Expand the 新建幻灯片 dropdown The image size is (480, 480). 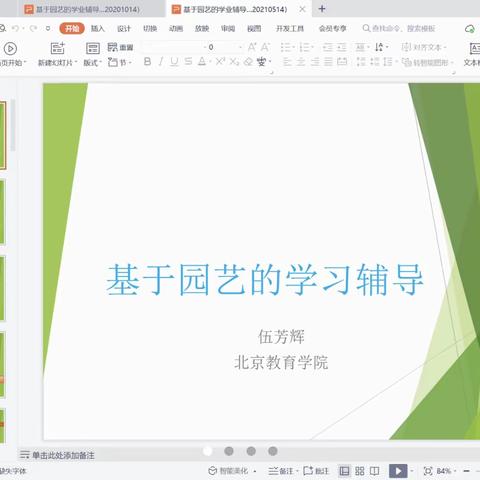pos(76,62)
